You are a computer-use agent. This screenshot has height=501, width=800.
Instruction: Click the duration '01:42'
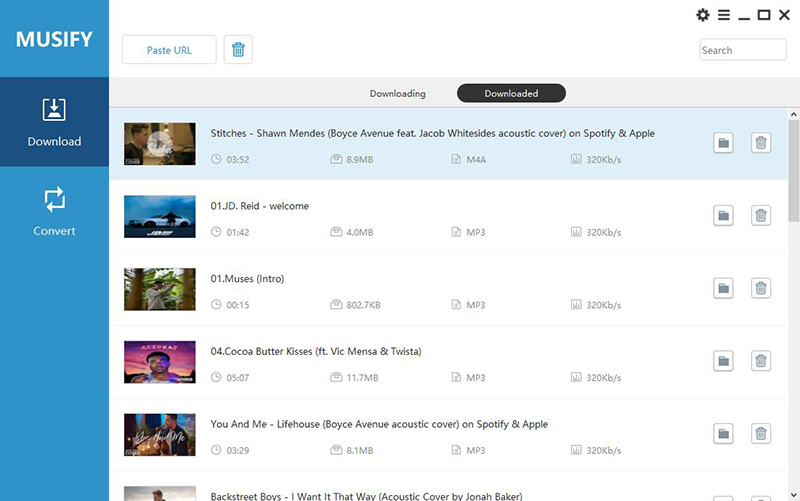click(238, 232)
